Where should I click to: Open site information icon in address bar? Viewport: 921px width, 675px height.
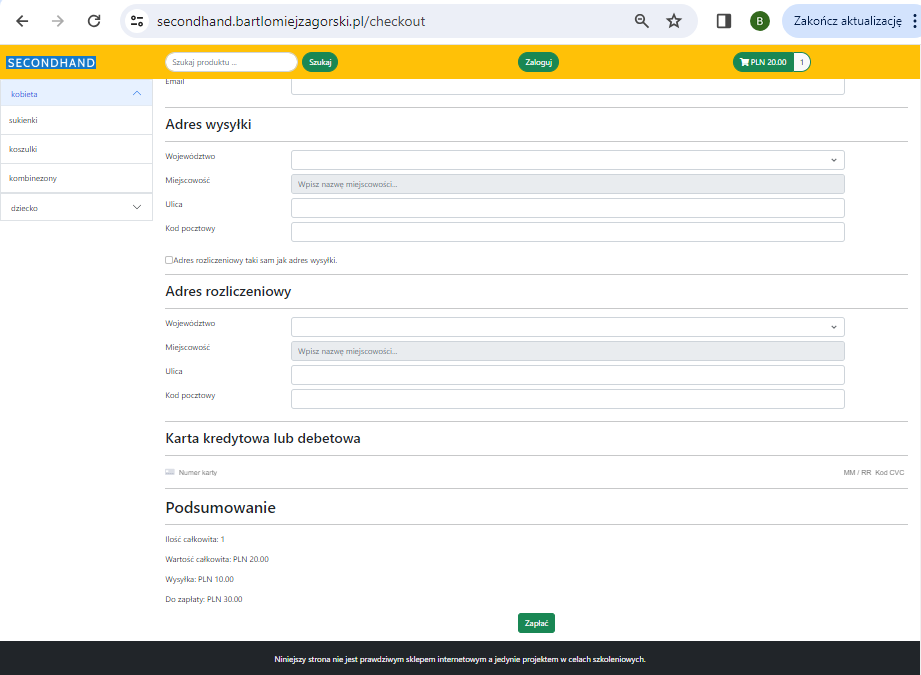[x=137, y=21]
